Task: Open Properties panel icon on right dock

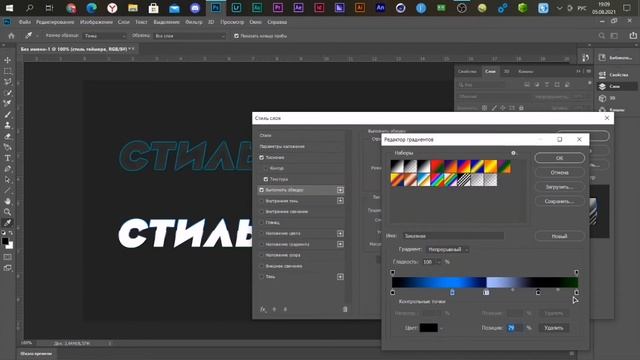Action: tap(602, 75)
